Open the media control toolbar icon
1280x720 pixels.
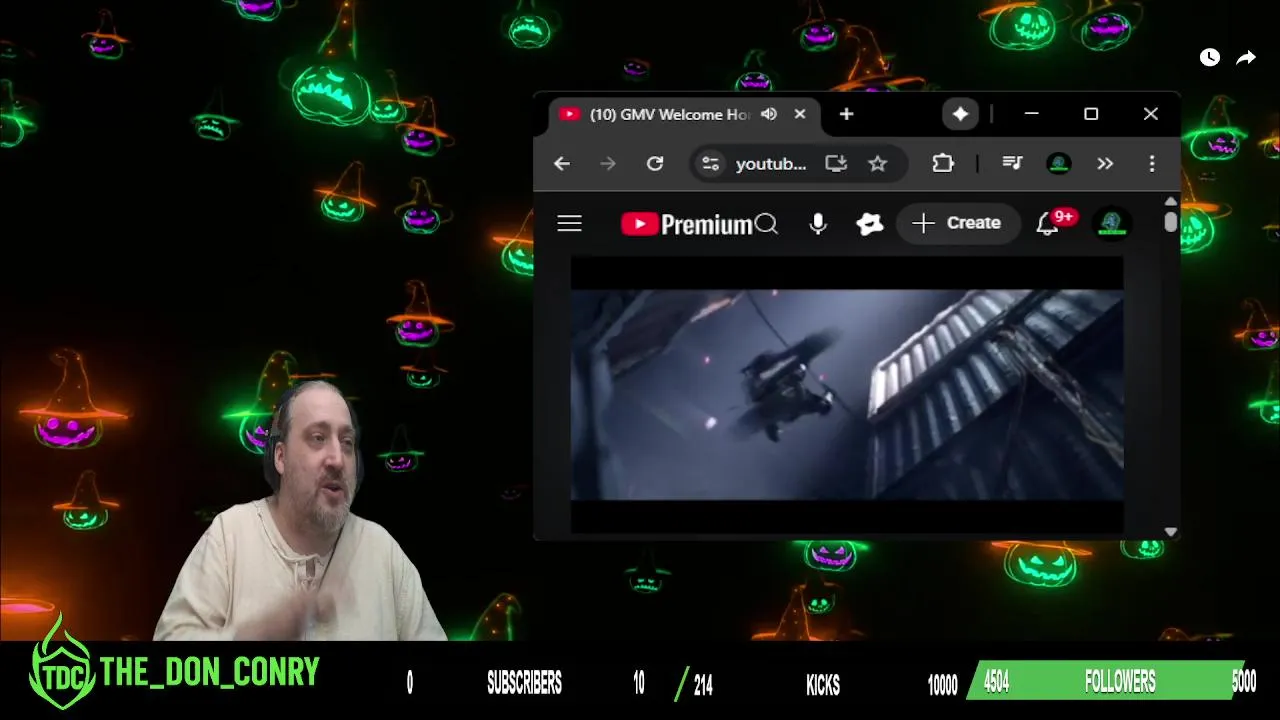pos(1012,163)
